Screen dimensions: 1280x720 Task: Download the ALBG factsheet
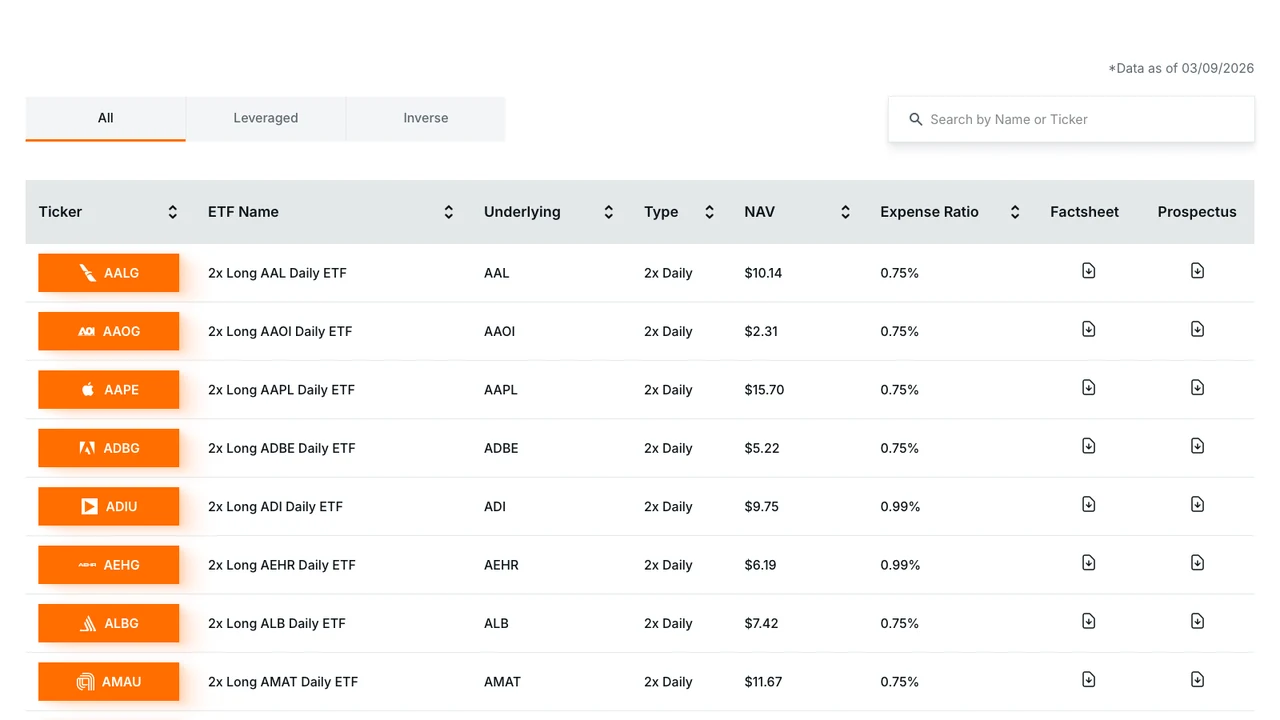tap(1088, 621)
